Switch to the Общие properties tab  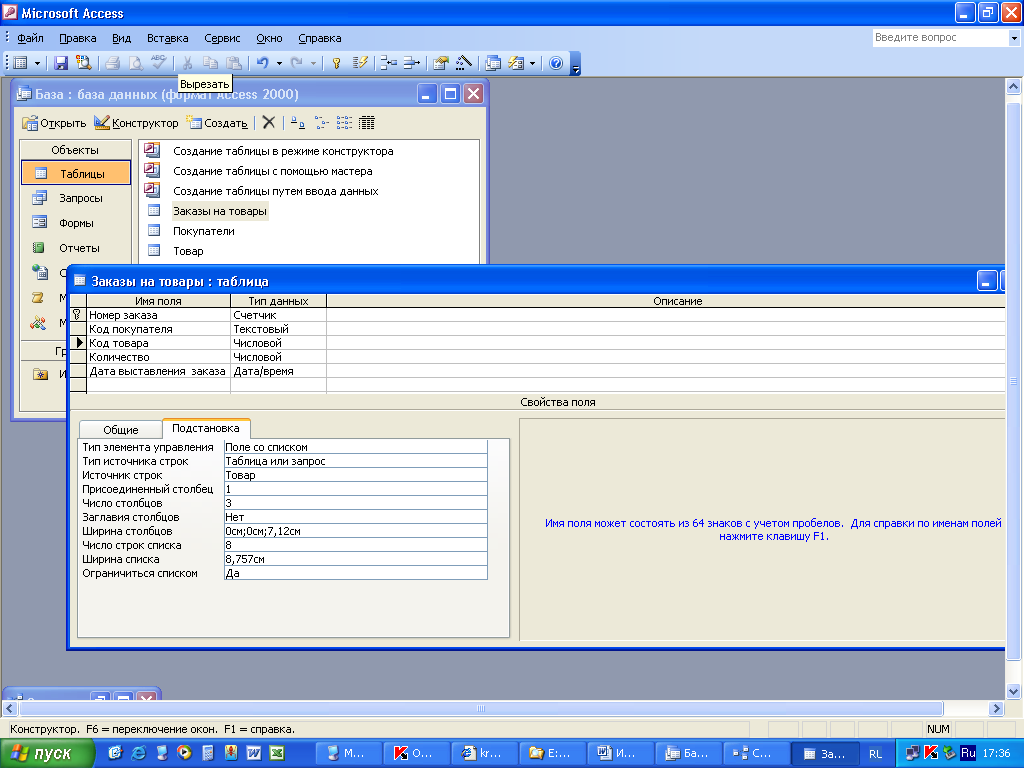pyautogui.click(x=121, y=430)
